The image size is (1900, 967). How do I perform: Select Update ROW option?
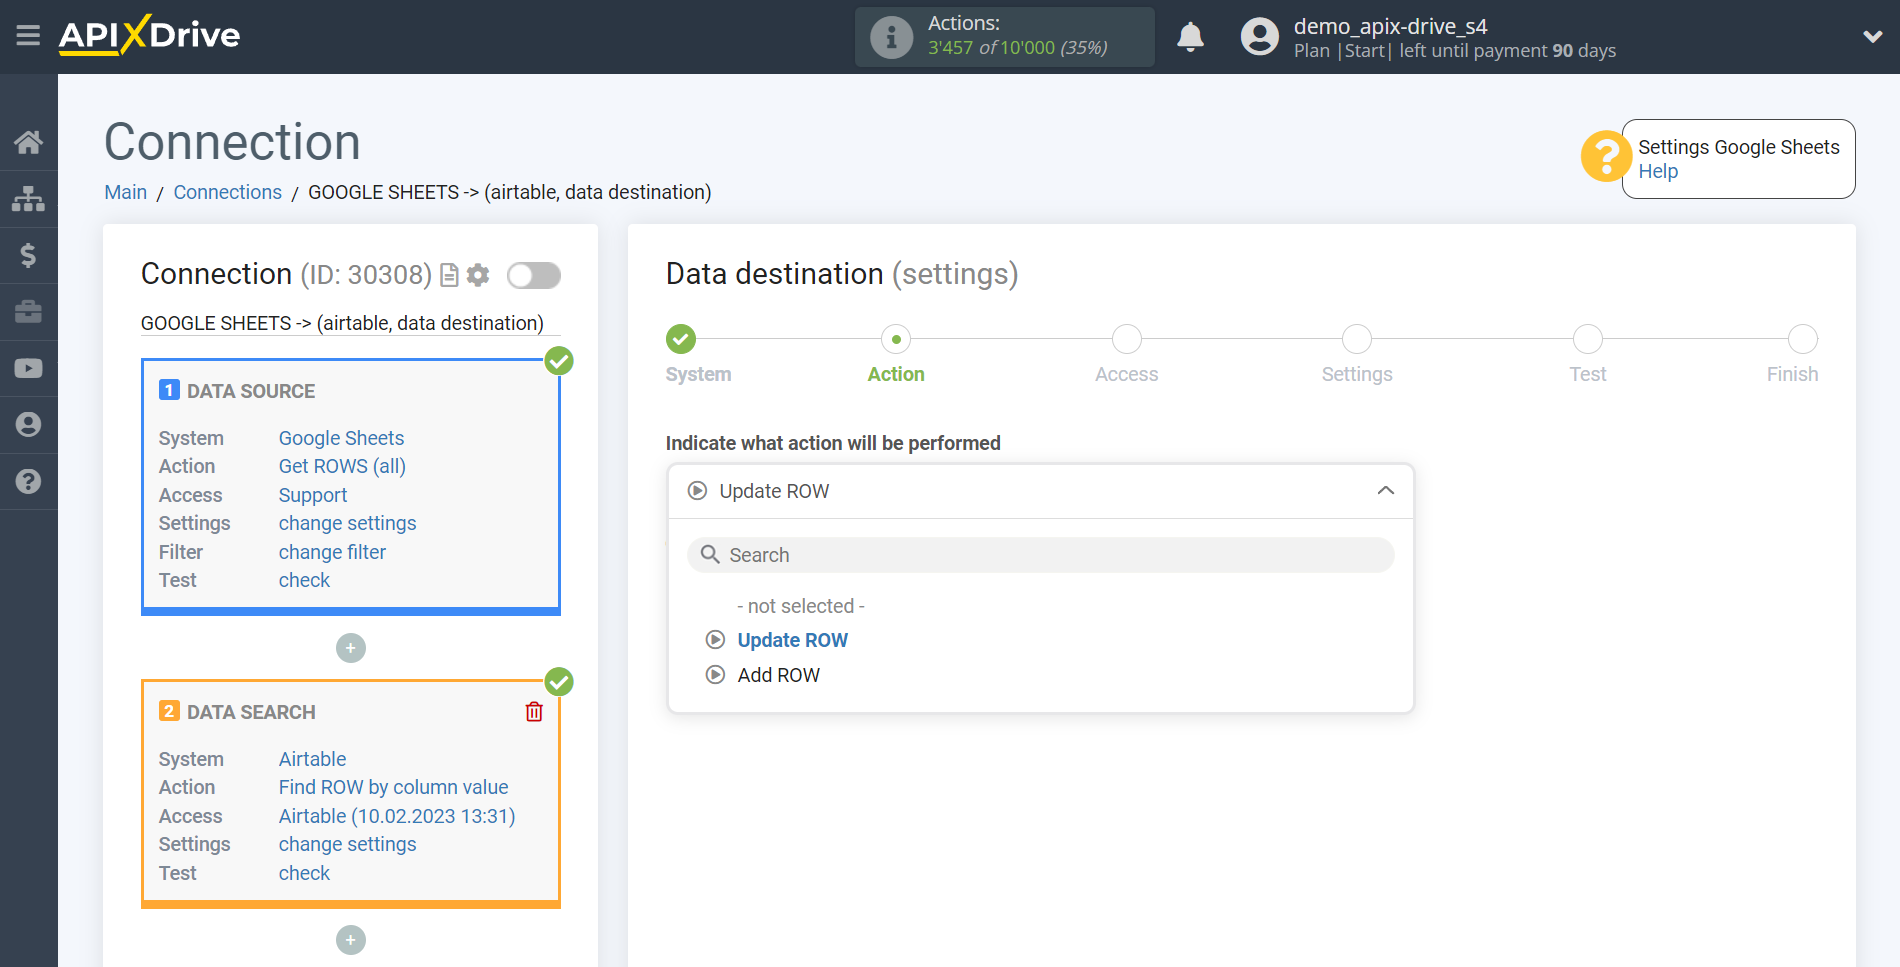coord(792,640)
